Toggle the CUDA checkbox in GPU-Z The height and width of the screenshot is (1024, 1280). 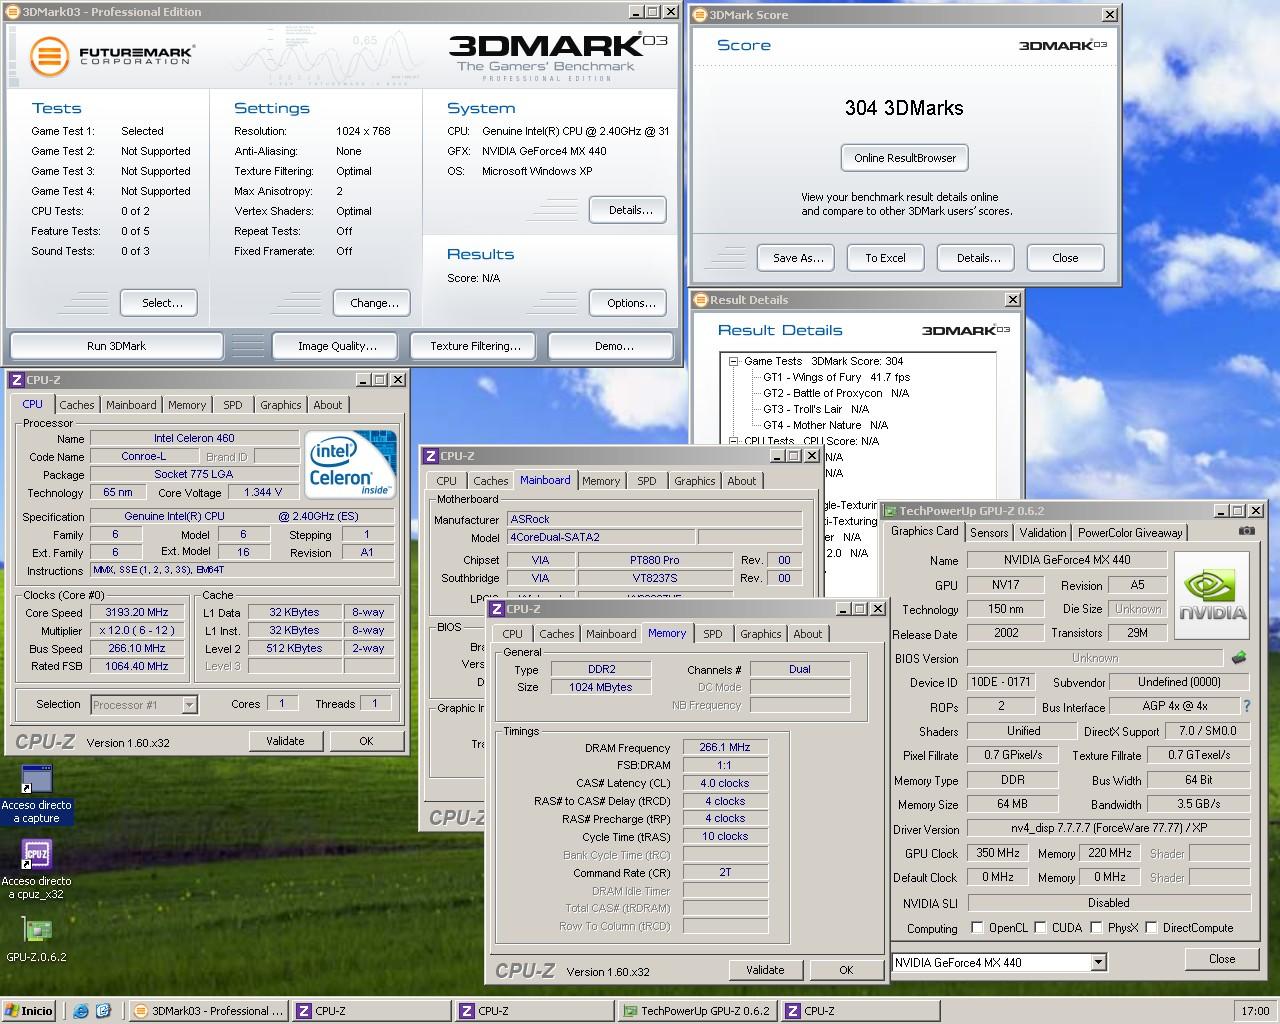click(1040, 928)
